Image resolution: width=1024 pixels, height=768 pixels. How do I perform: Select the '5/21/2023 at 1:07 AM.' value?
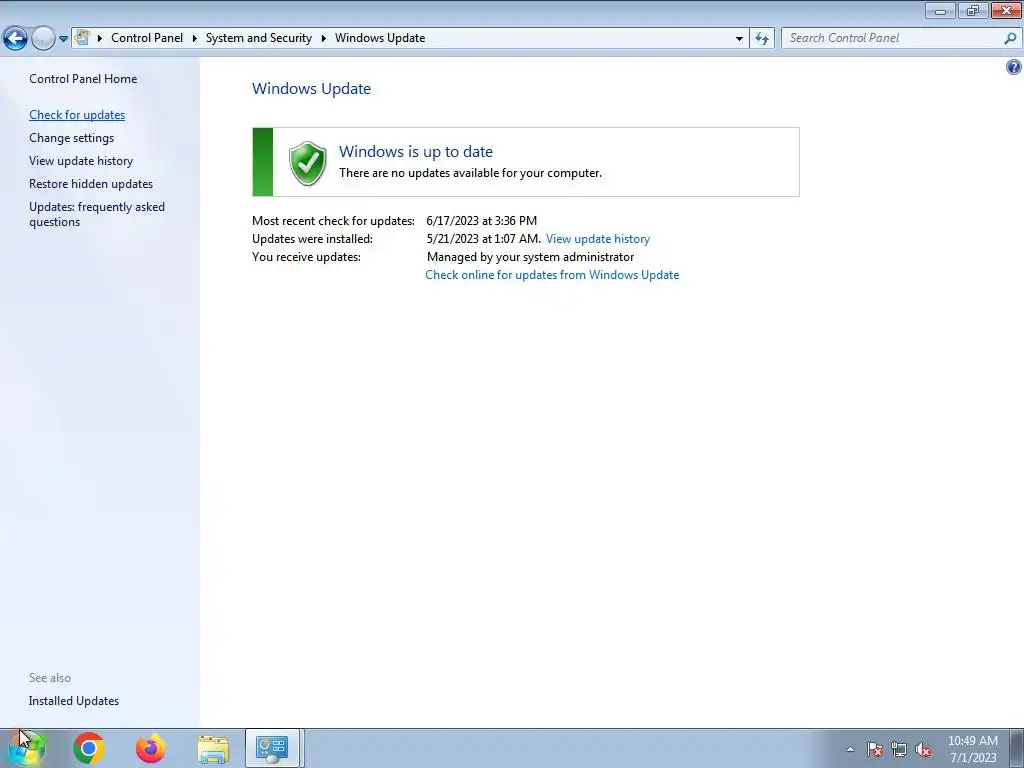click(x=483, y=239)
